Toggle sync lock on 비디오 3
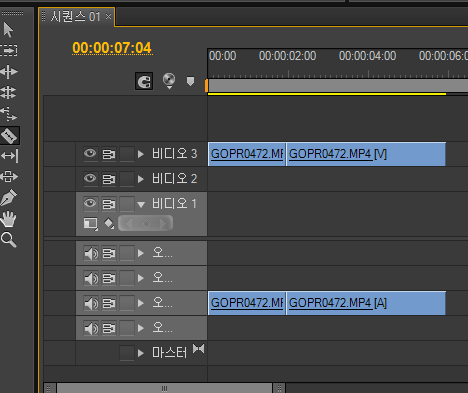Image resolution: width=468 pixels, height=393 pixels. pyautogui.click(x=109, y=154)
